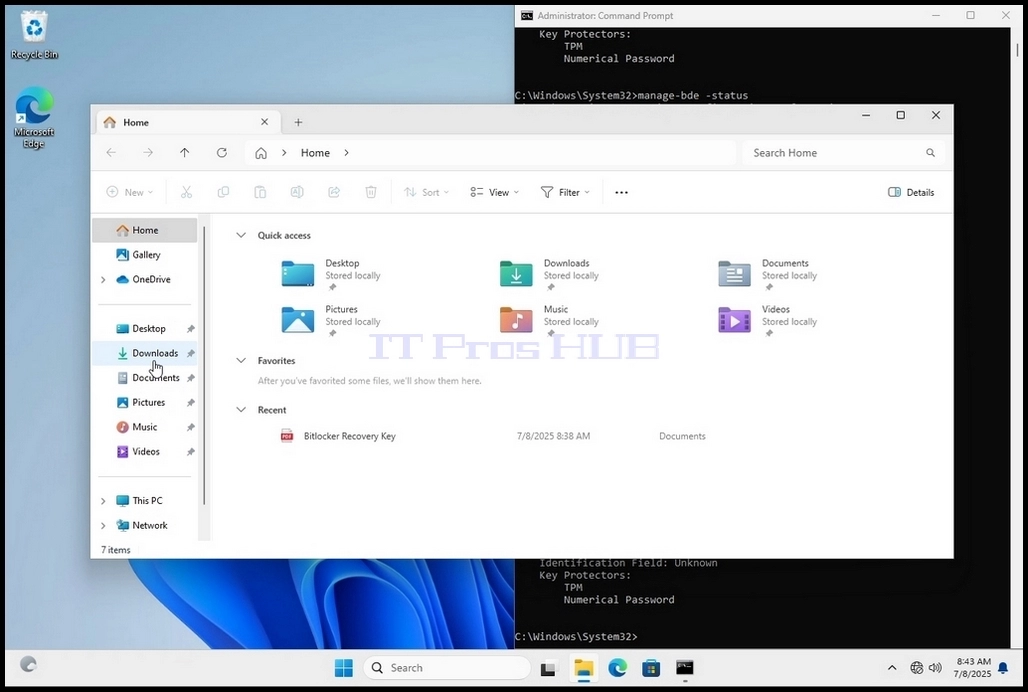Go back with the left arrow button
Screen dimensions: 1028x692
point(111,153)
